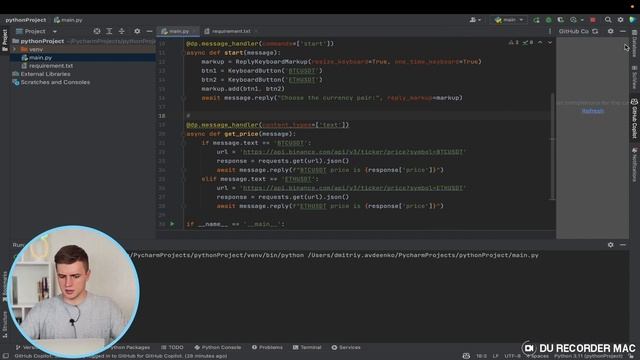
Task: Switch to the requirement.txt editor tab
Action: 231,31
